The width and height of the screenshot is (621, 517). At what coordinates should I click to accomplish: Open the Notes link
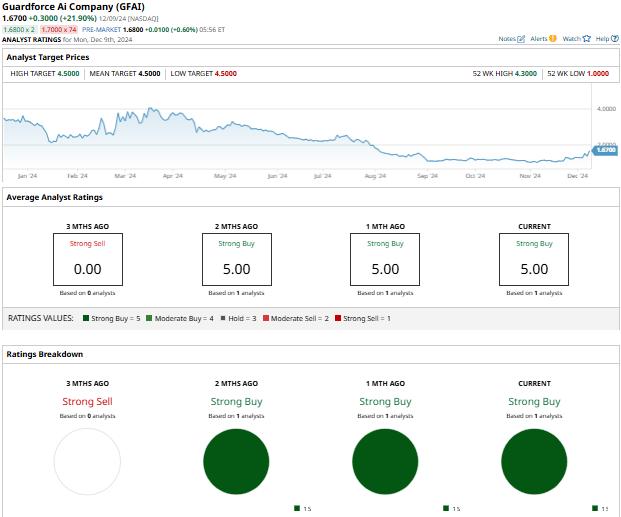(507, 39)
